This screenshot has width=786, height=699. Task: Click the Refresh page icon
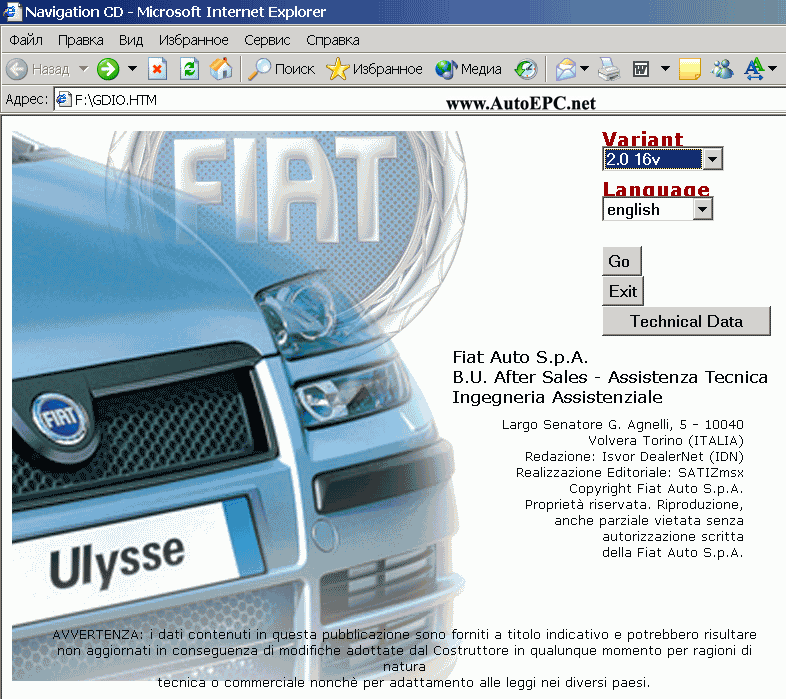point(189,69)
